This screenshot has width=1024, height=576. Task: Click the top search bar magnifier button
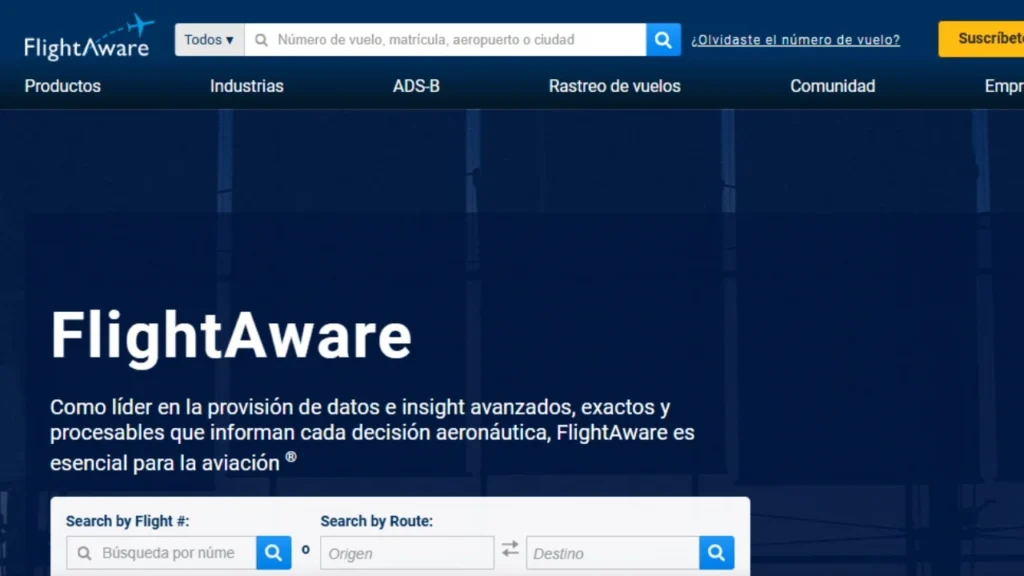pyautogui.click(x=663, y=40)
